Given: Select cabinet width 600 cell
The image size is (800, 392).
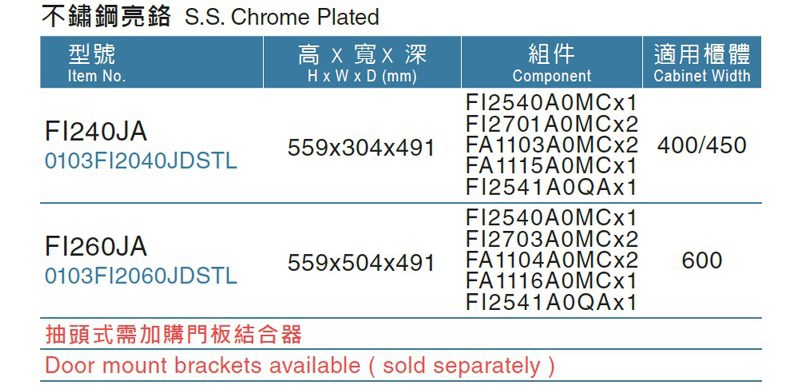Looking at the screenshot, I should [702, 260].
